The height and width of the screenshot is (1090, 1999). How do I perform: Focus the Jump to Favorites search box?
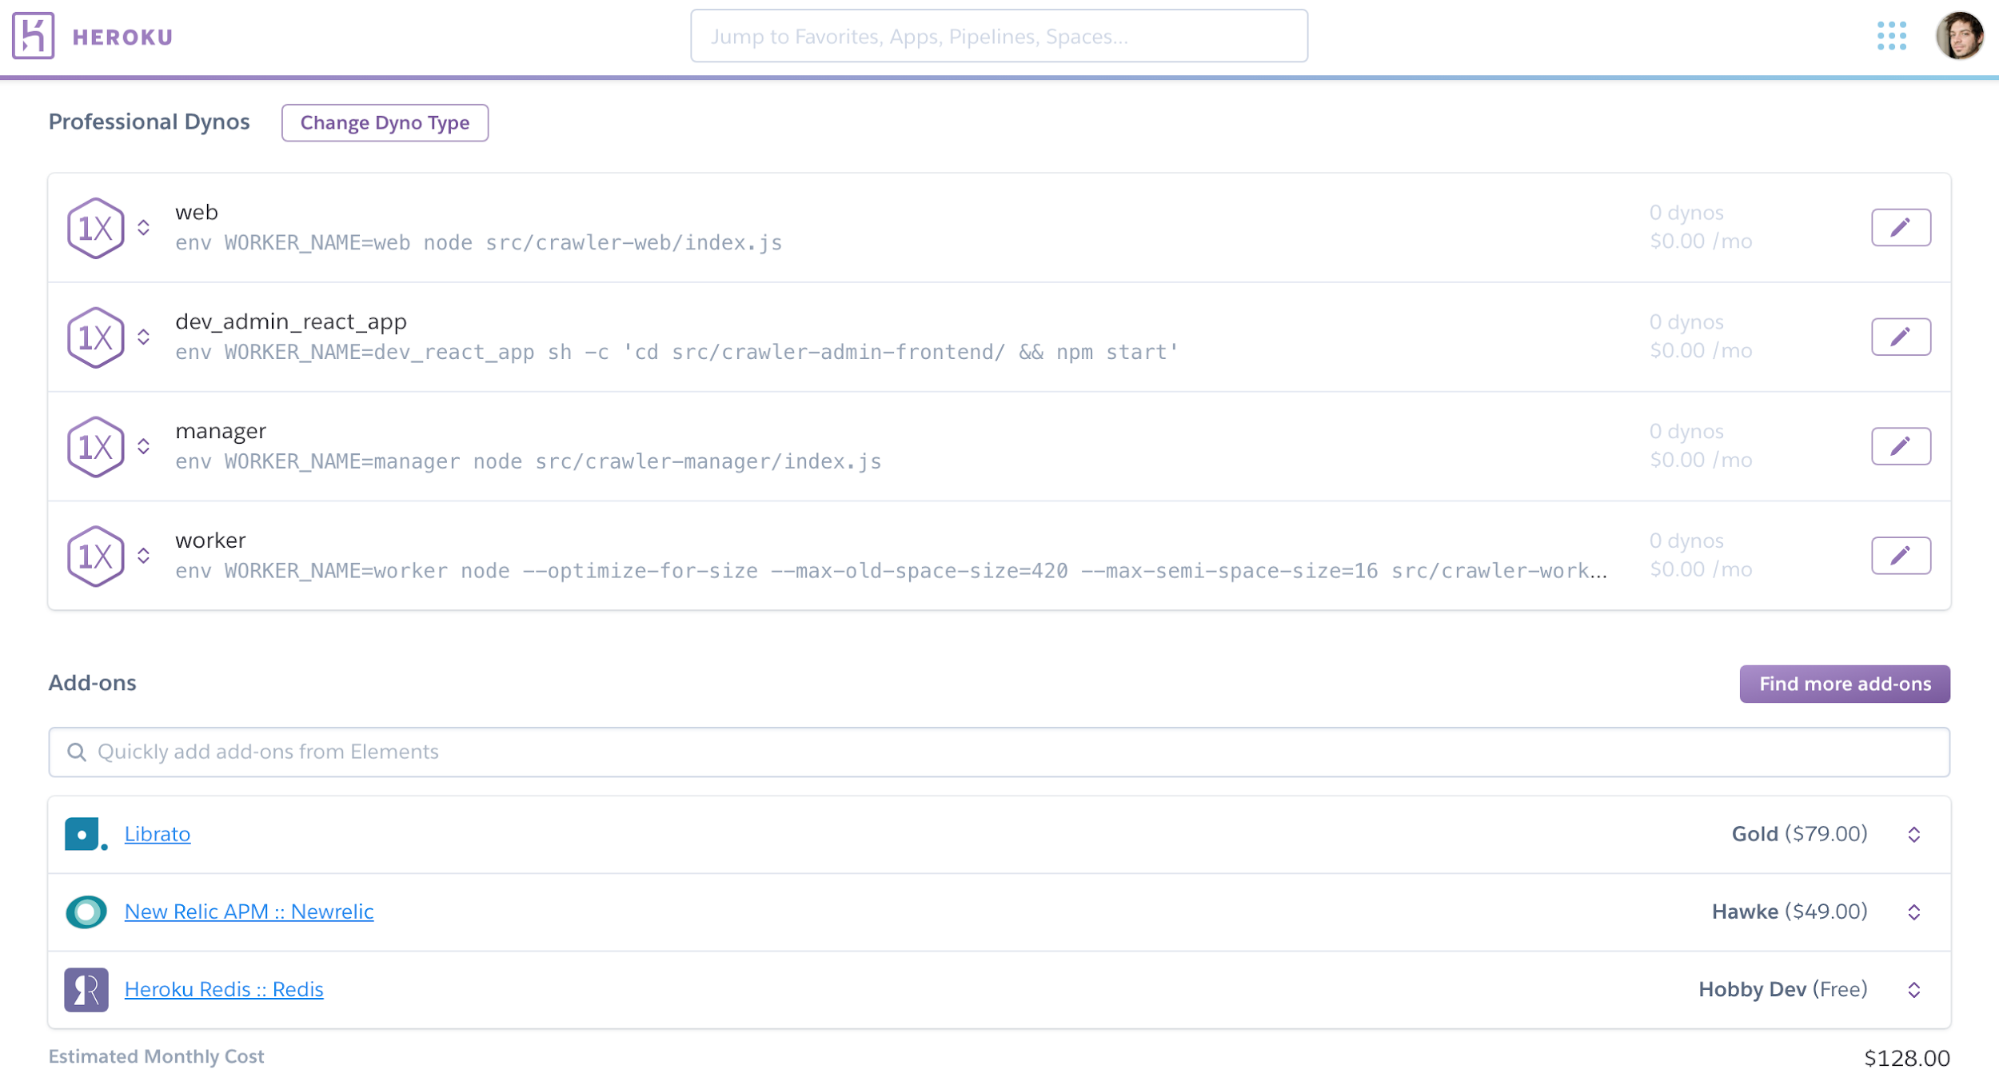pyautogui.click(x=999, y=36)
